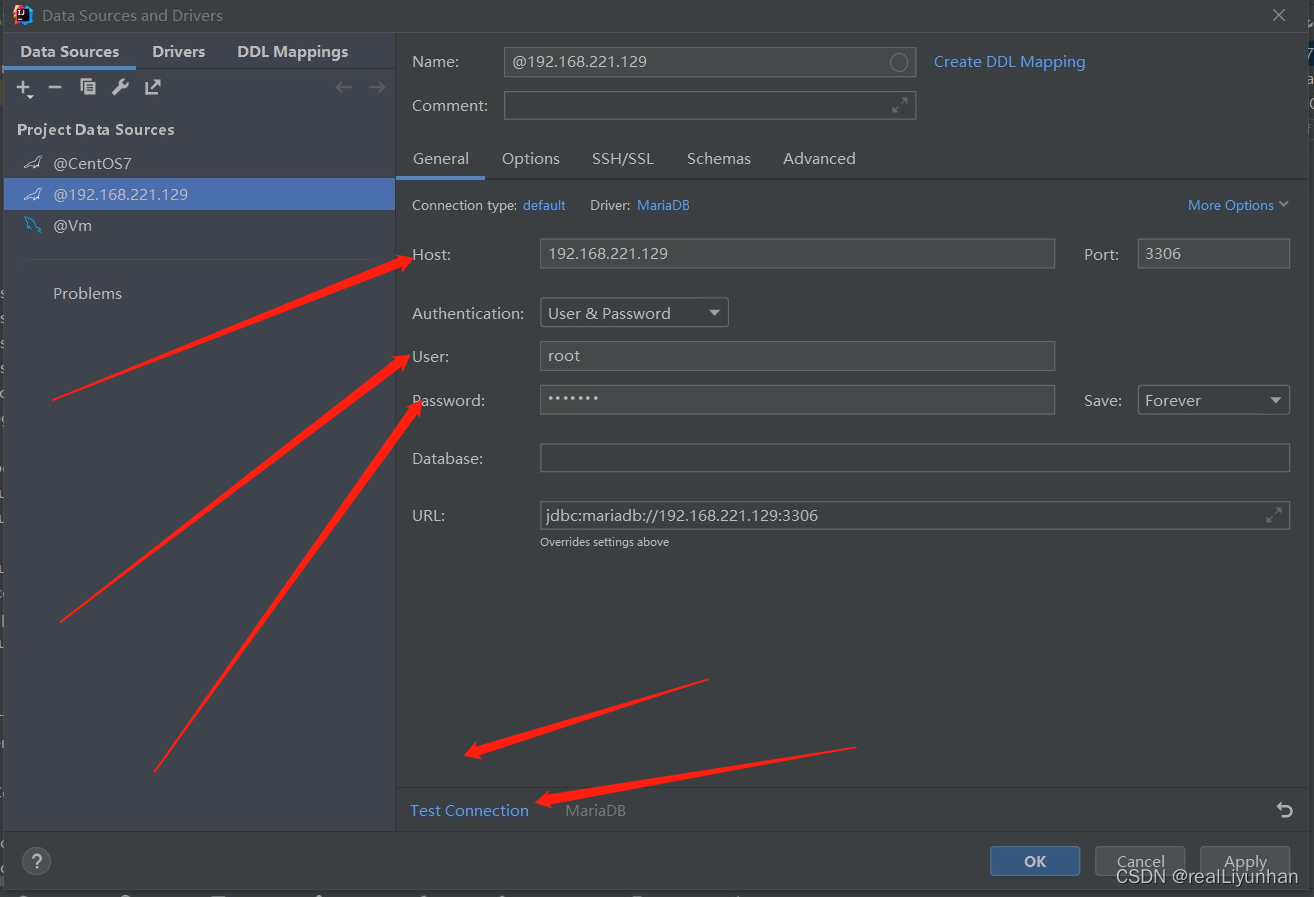Close the Data Sources and Drivers dialog
Screen dimensions: 1314x897
pos(1279,15)
